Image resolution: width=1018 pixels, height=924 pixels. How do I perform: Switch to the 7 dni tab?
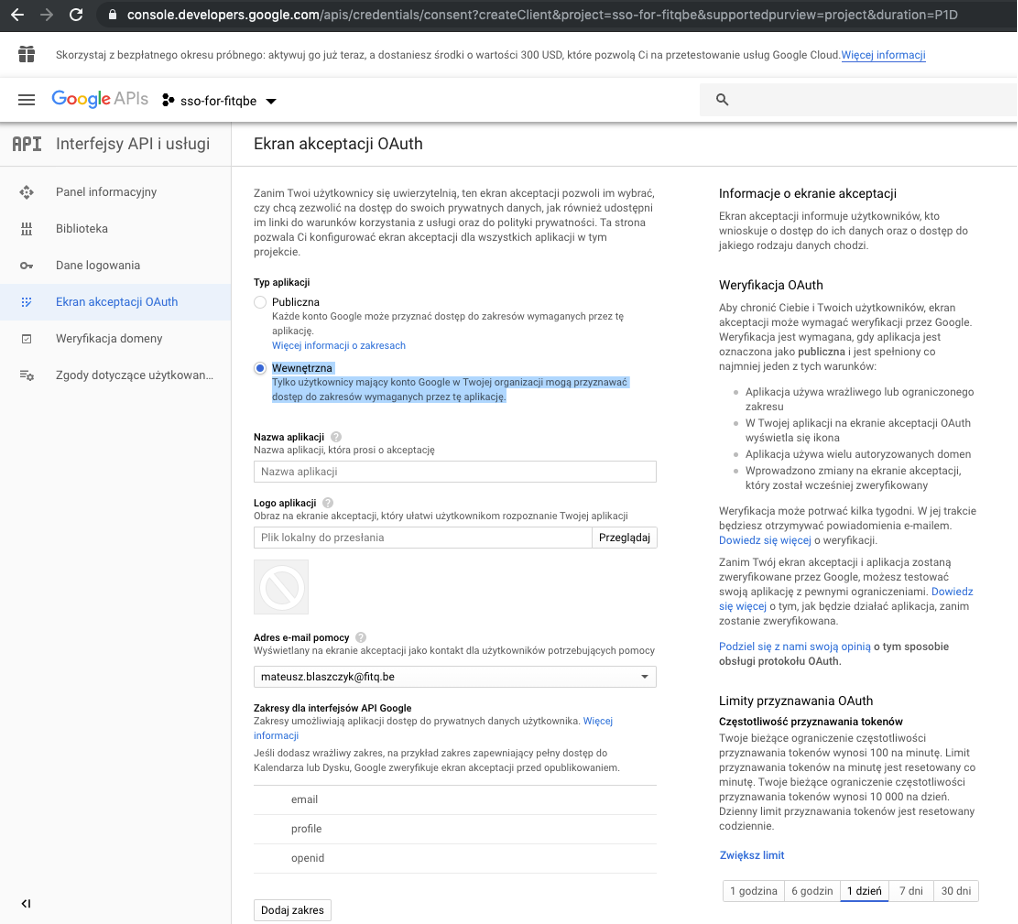point(911,891)
